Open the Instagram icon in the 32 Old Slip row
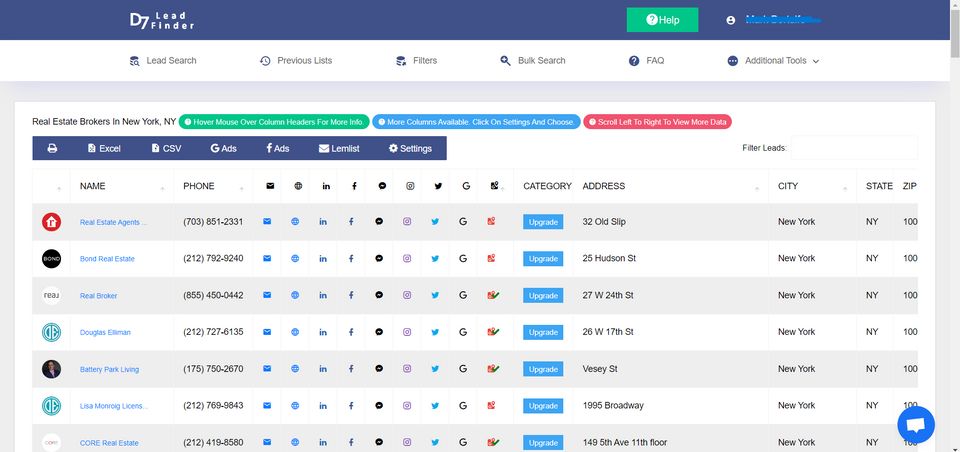 [407, 221]
